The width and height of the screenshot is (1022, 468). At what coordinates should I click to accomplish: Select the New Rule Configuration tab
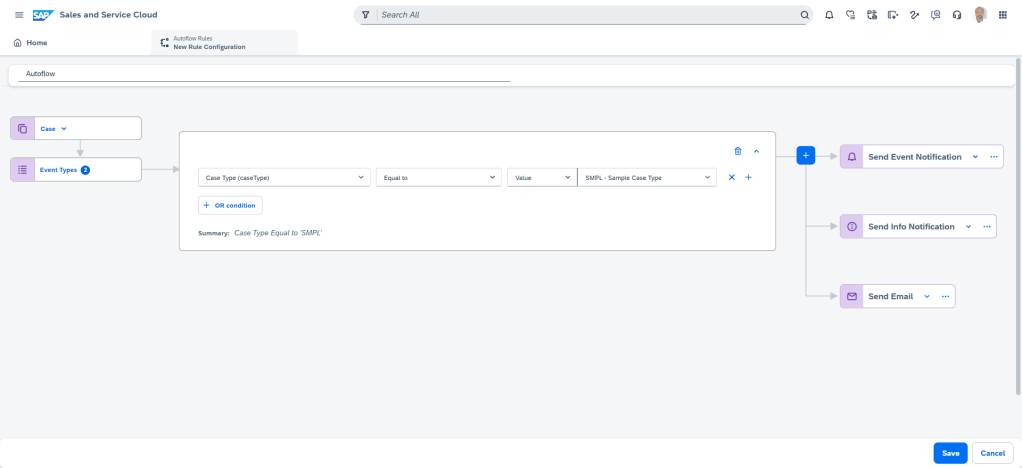225,42
